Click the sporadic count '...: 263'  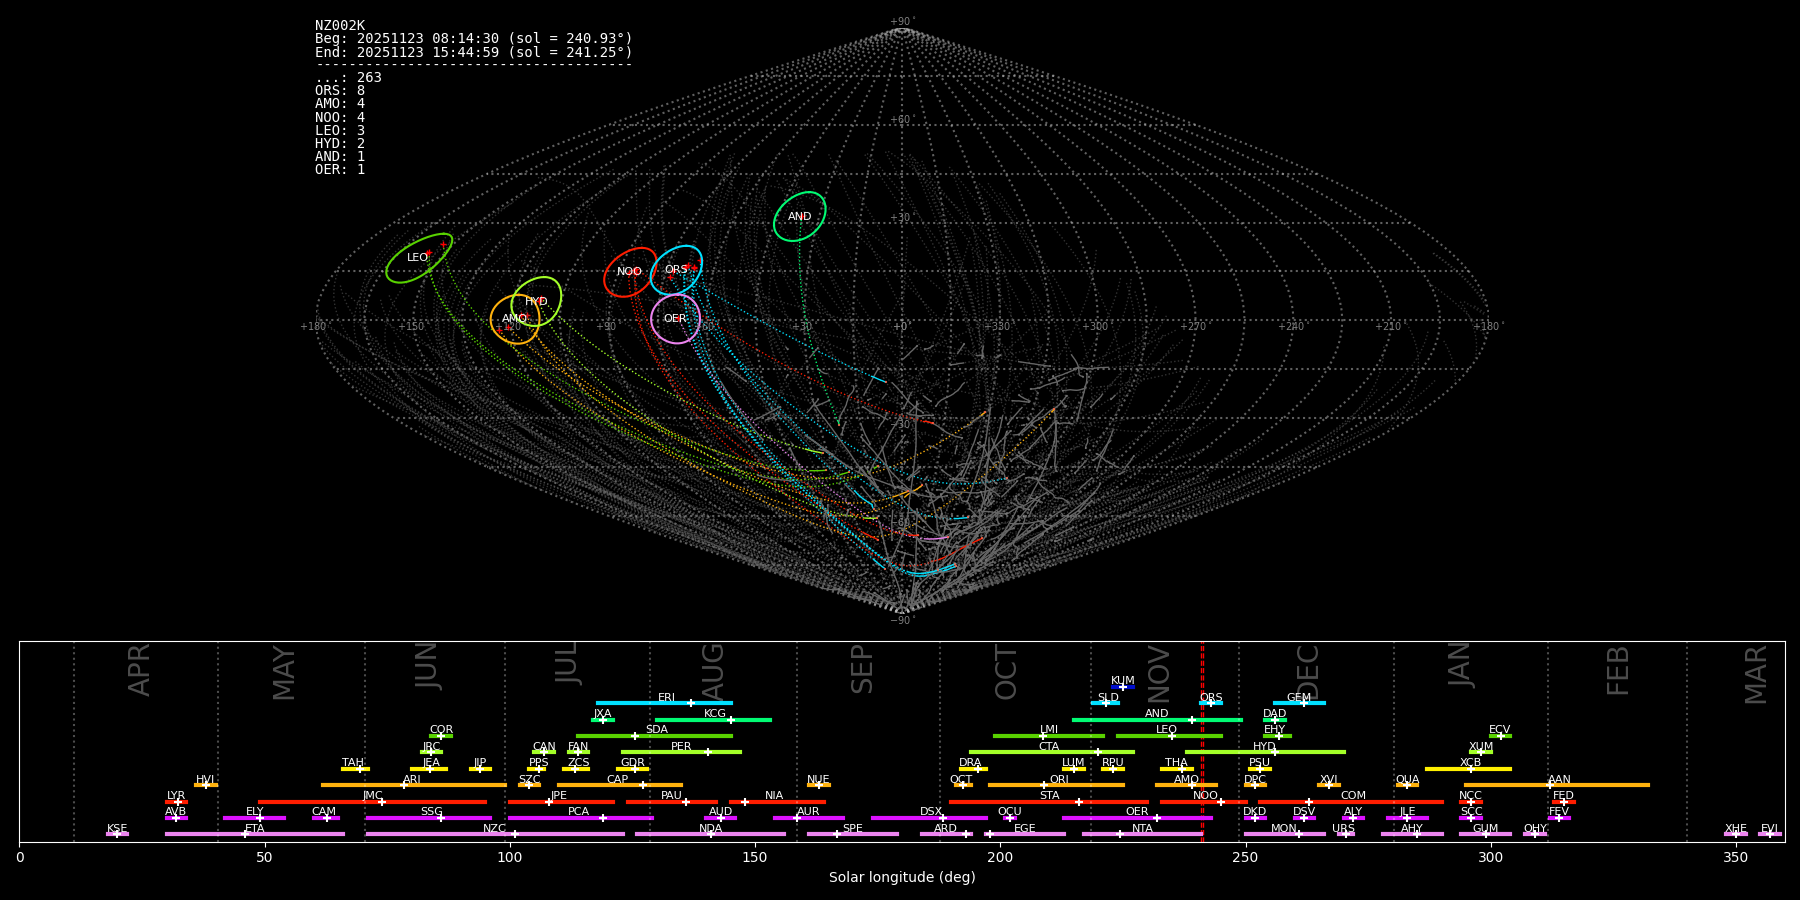tap(348, 78)
